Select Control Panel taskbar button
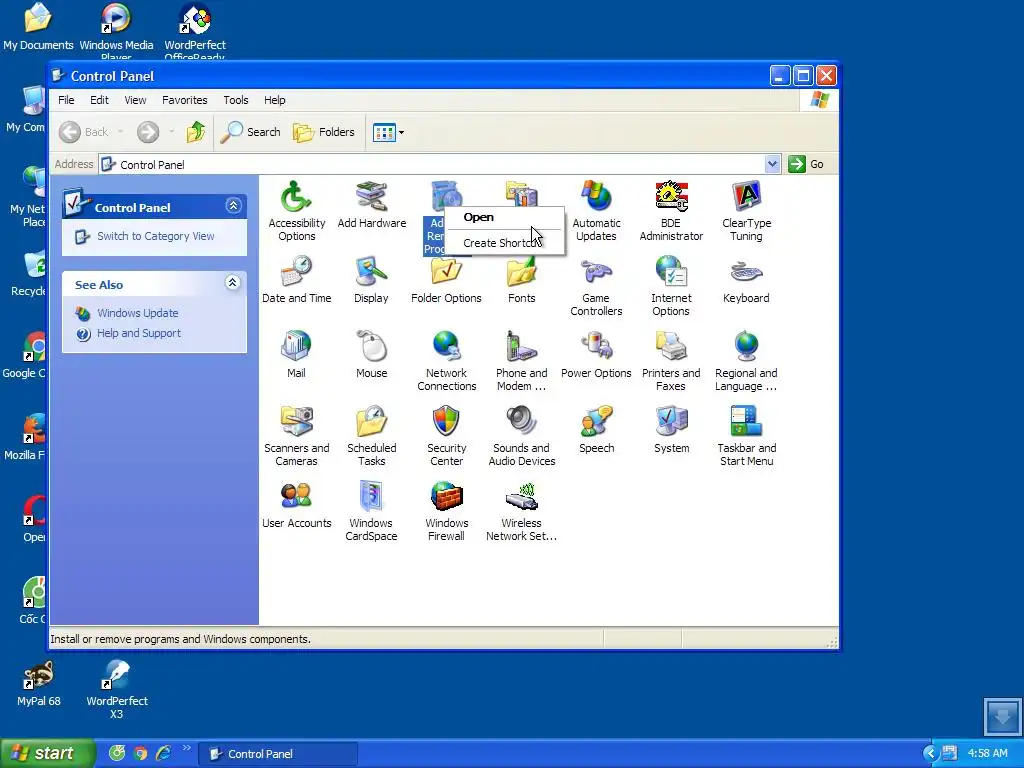Image resolution: width=1024 pixels, height=768 pixels. coord(278,754)
